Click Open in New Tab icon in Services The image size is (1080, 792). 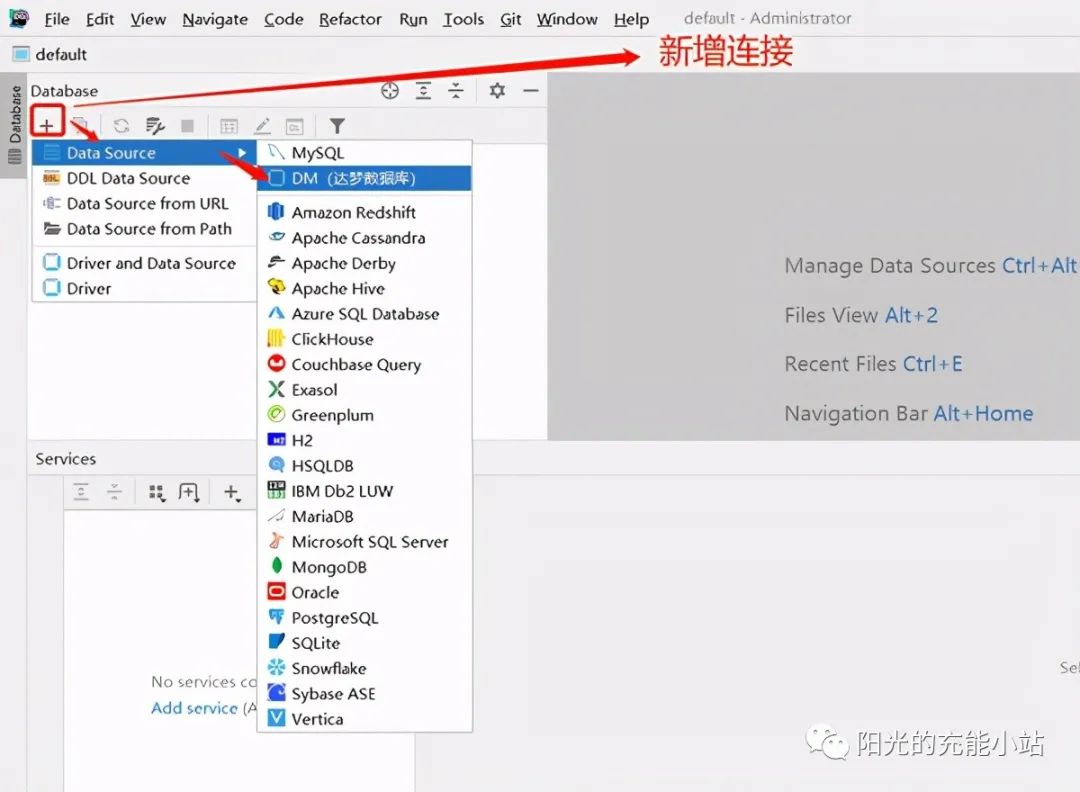click(x=189, y=492)
